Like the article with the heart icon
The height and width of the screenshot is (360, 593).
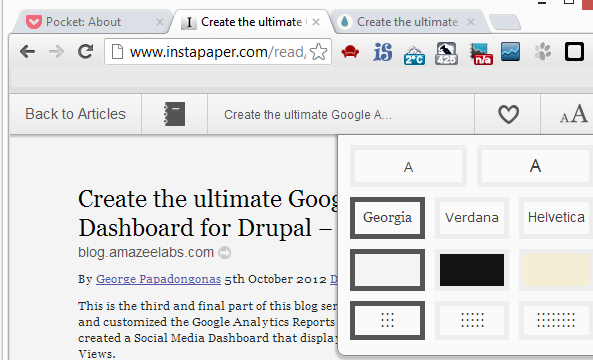(508, 114)
